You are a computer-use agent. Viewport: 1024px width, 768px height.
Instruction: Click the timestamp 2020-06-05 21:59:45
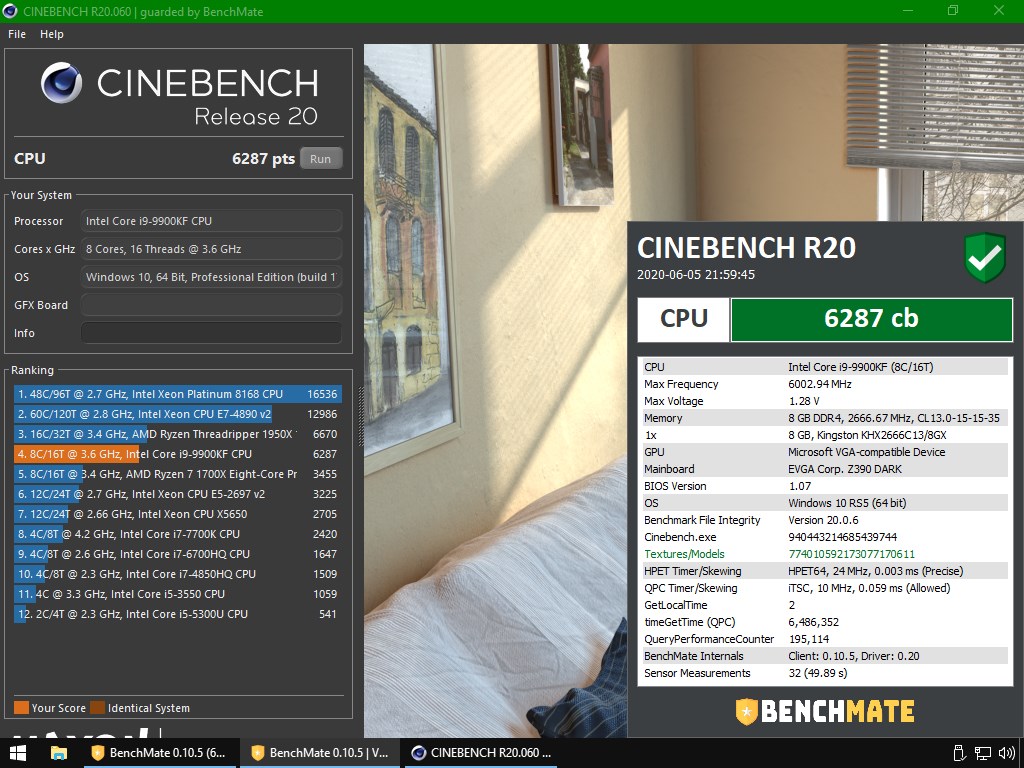(x=696, y=275)
